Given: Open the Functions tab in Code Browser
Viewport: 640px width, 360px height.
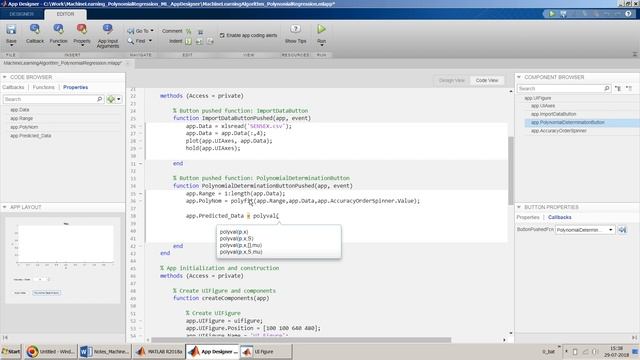Looking at the screenshot, I should click(x=43, y=87).
